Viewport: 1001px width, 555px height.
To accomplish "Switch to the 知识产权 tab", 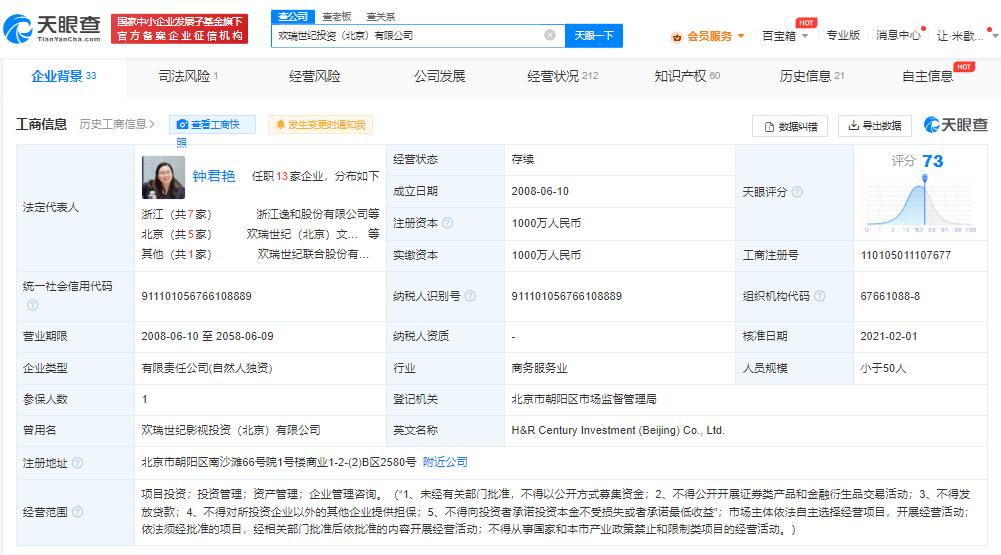I will click(687, 77).
